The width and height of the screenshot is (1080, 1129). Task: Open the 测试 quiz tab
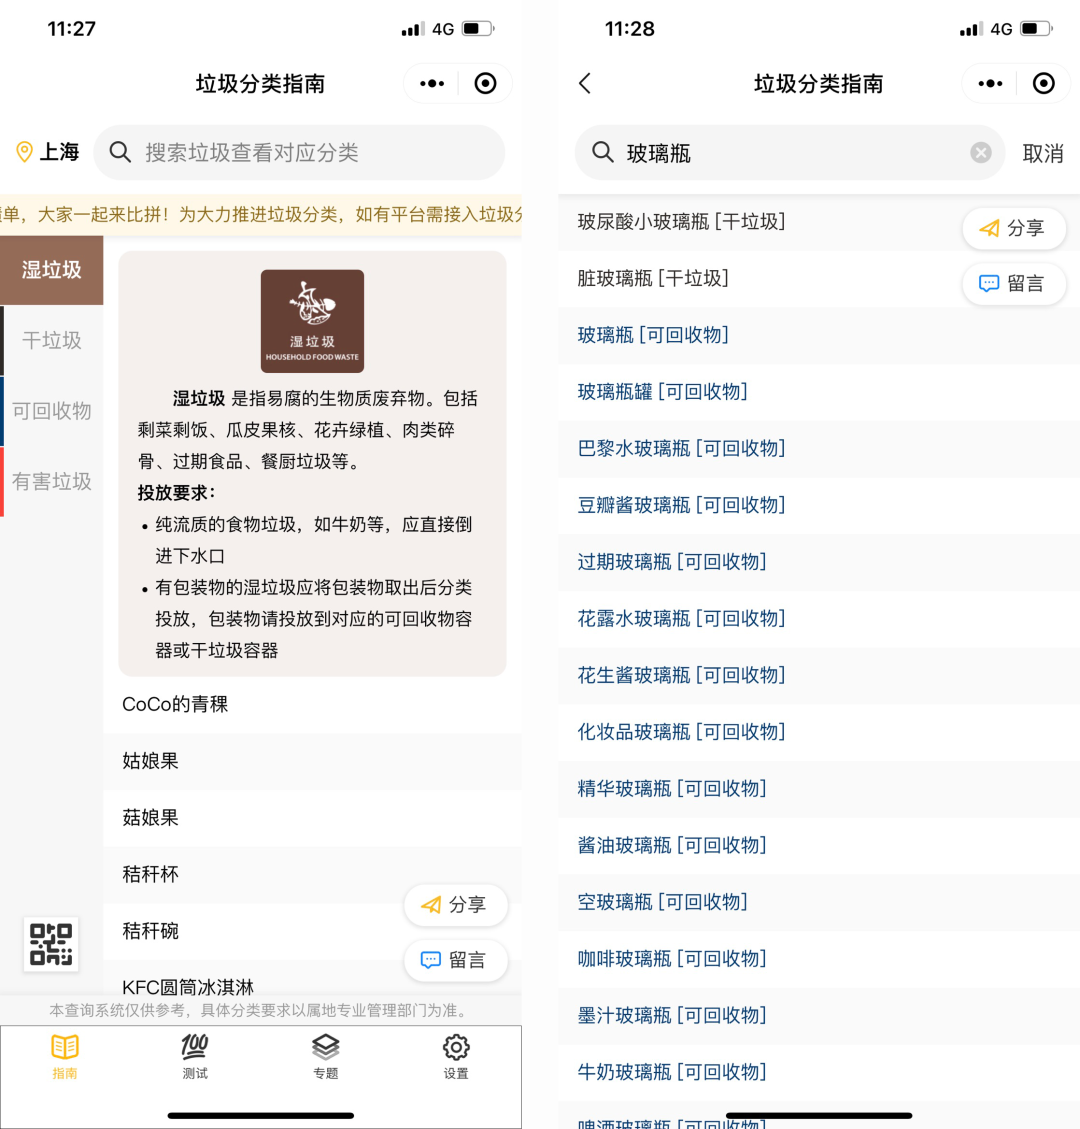coord(195,1056)
